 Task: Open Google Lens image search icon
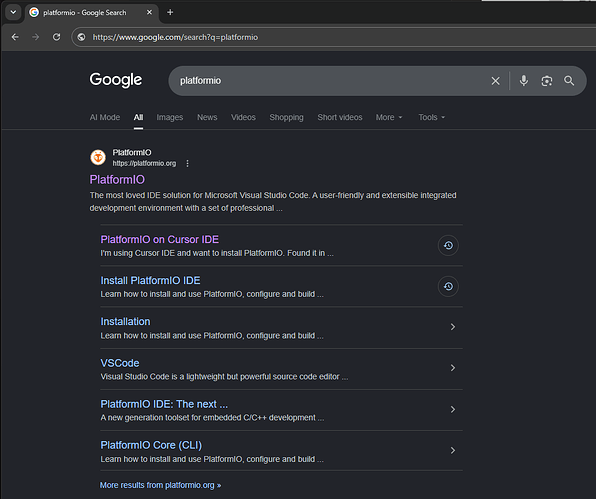click(547, 81)
